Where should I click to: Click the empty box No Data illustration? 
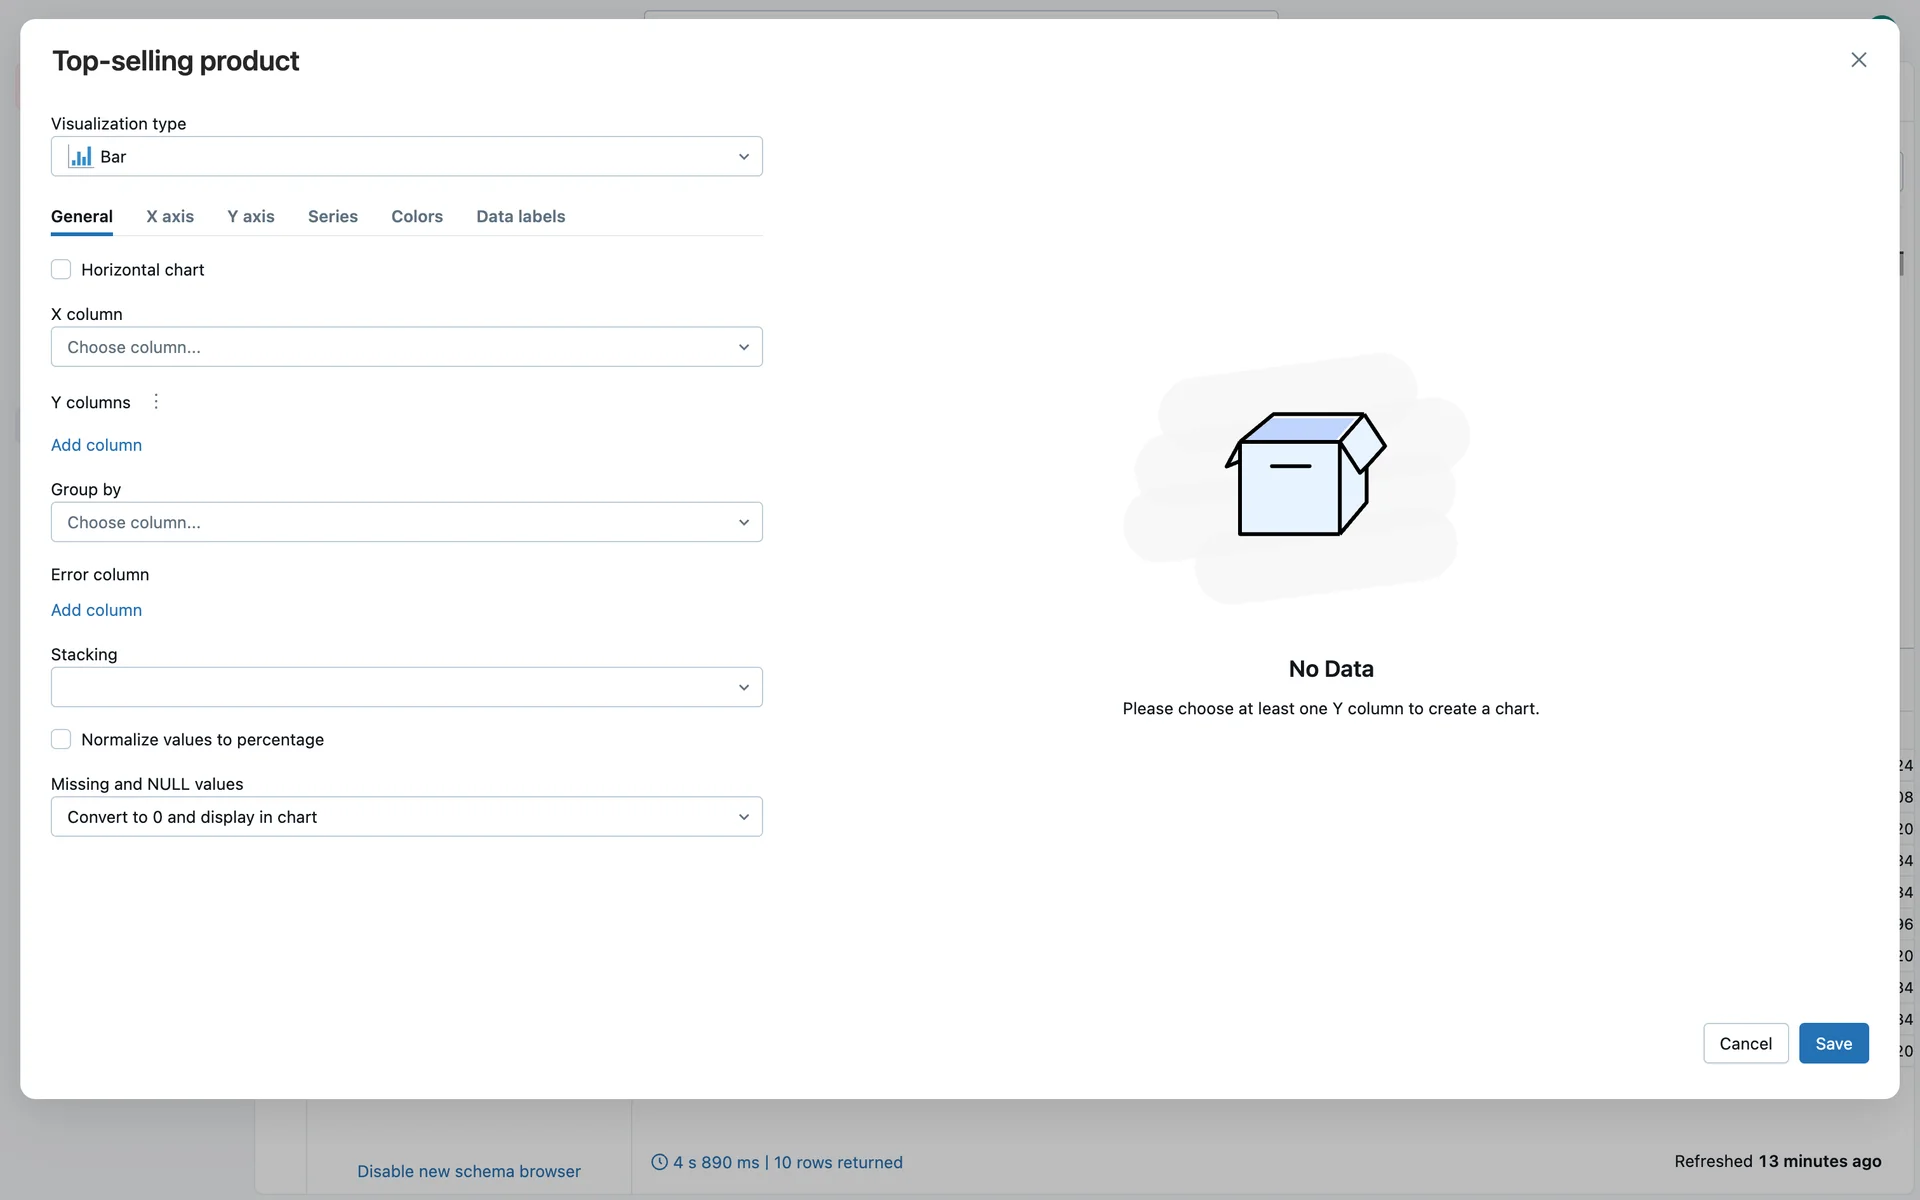coord(1305,474)
